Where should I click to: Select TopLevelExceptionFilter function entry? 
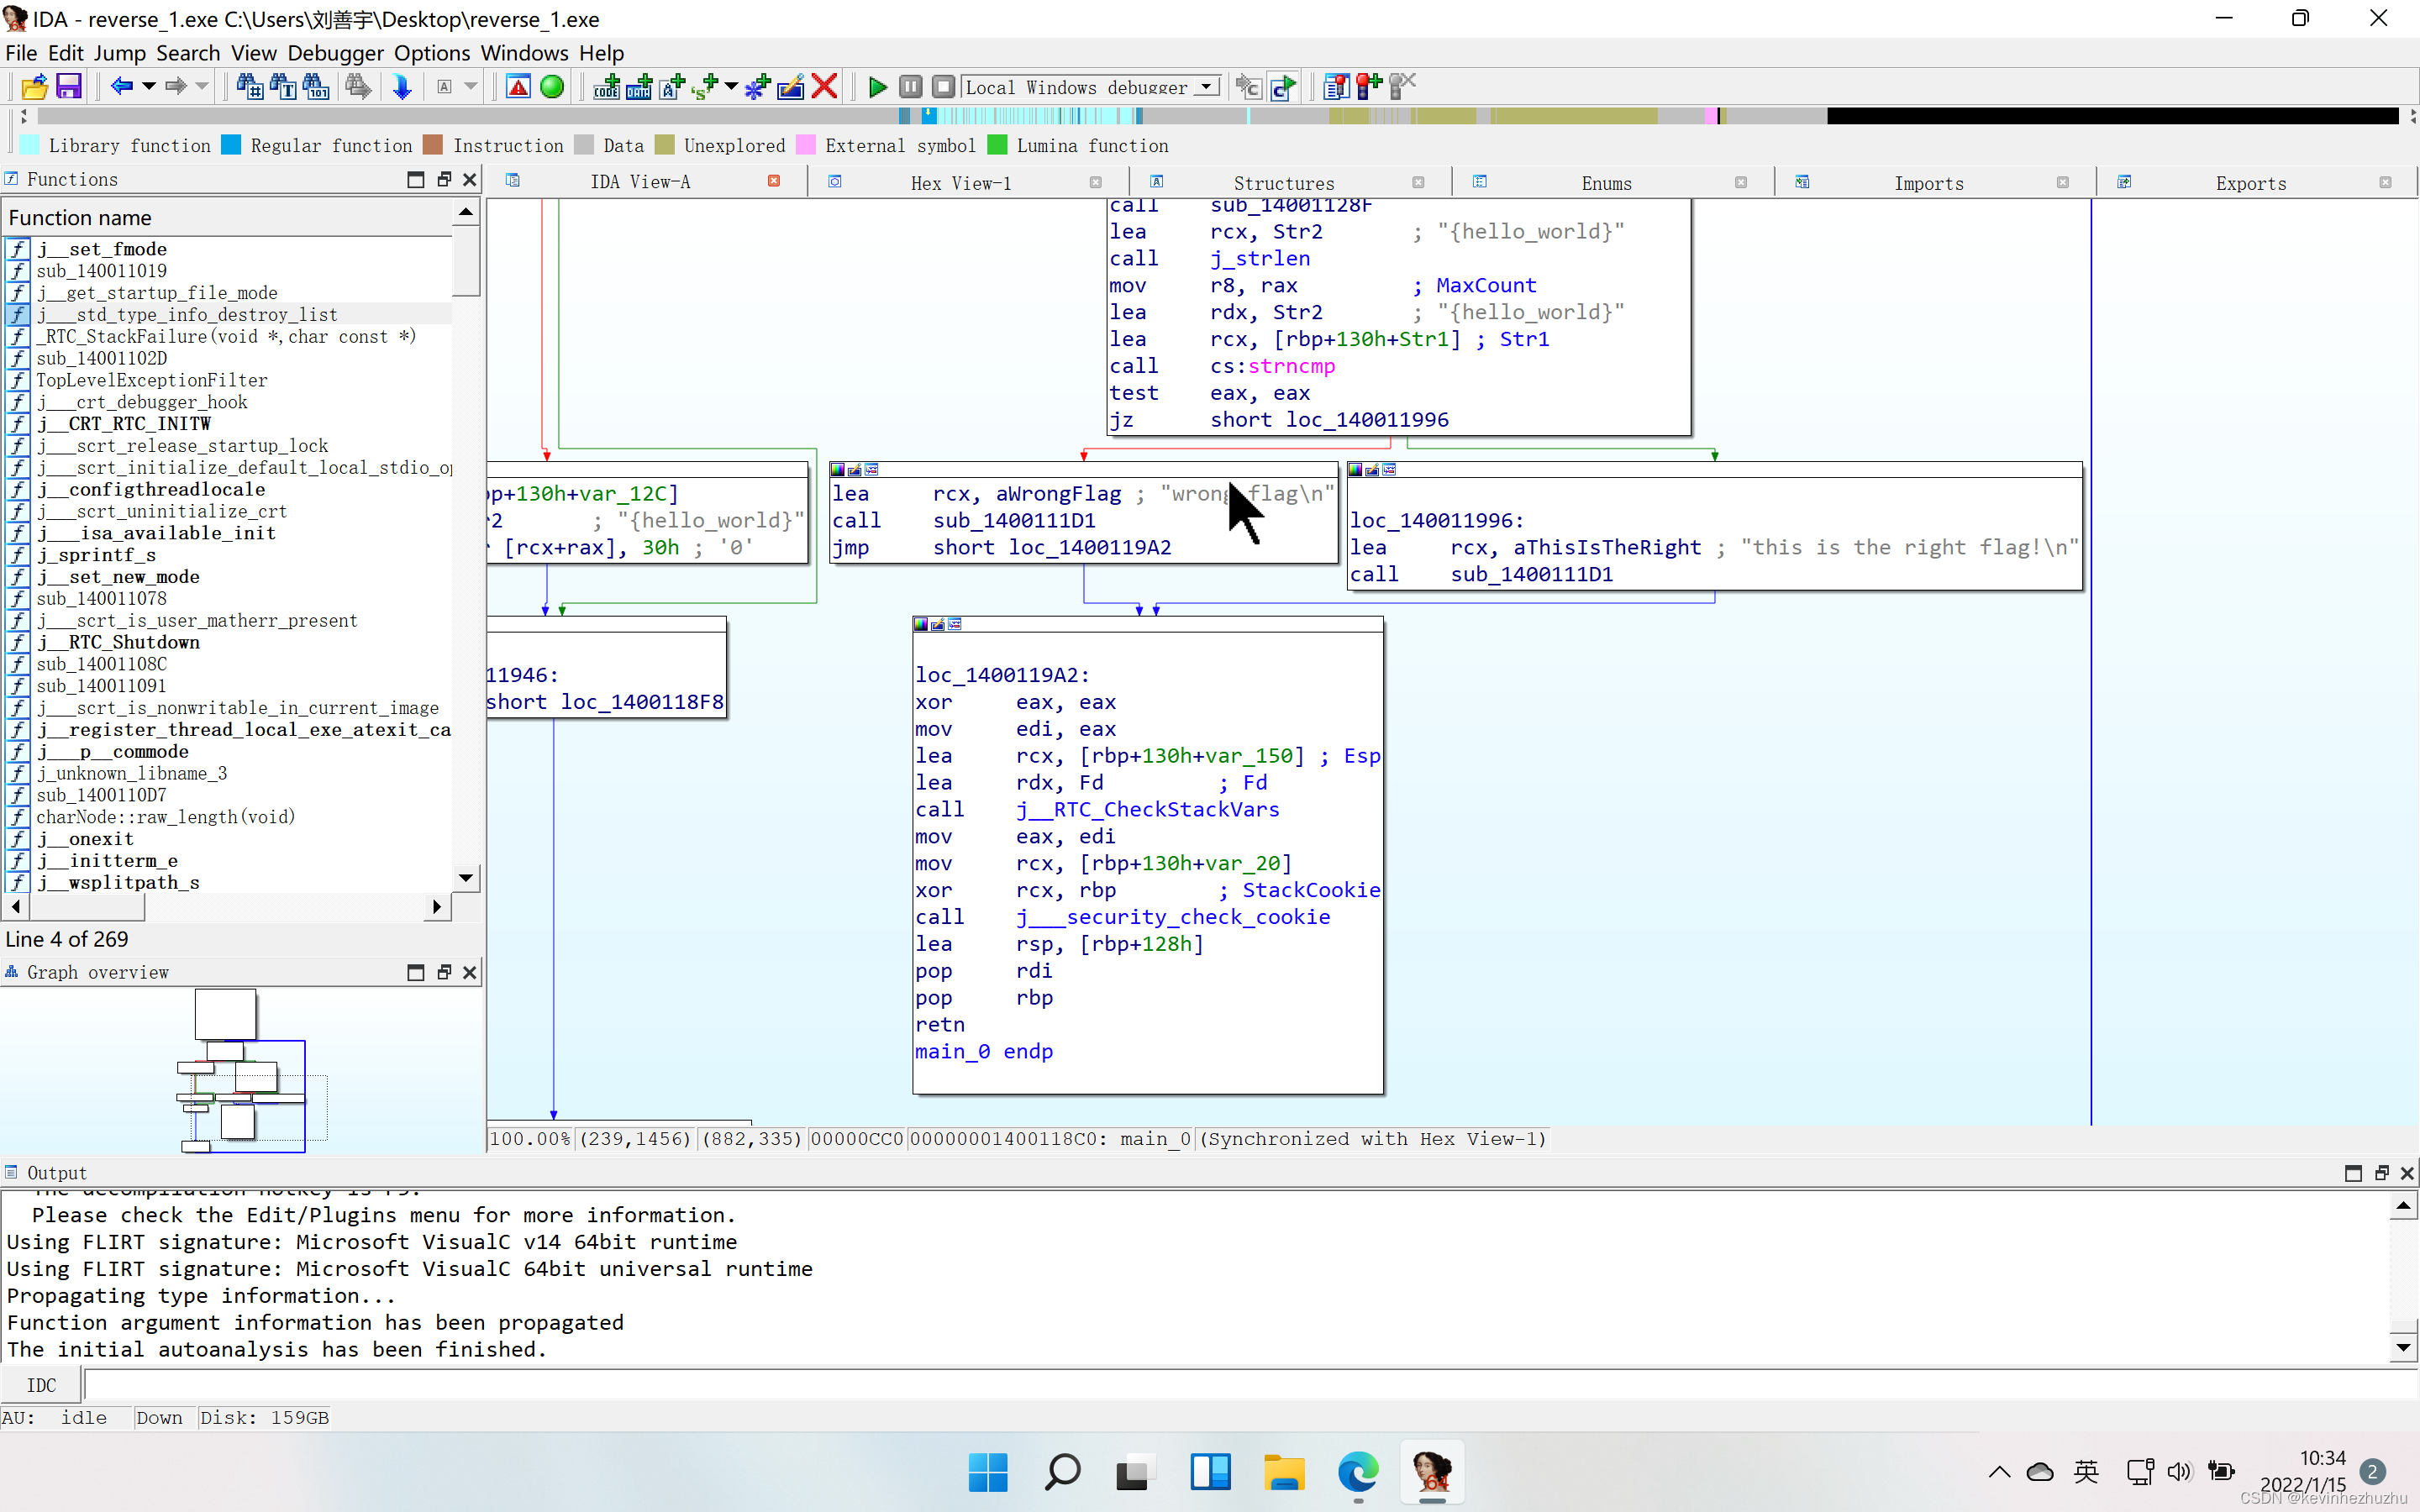(x=152, y=380)
